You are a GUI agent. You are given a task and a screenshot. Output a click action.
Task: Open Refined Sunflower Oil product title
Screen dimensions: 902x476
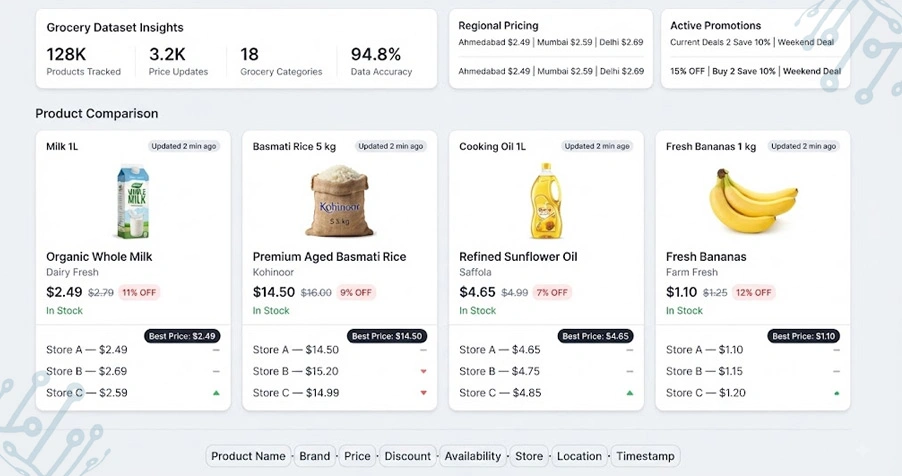point(518,257)
